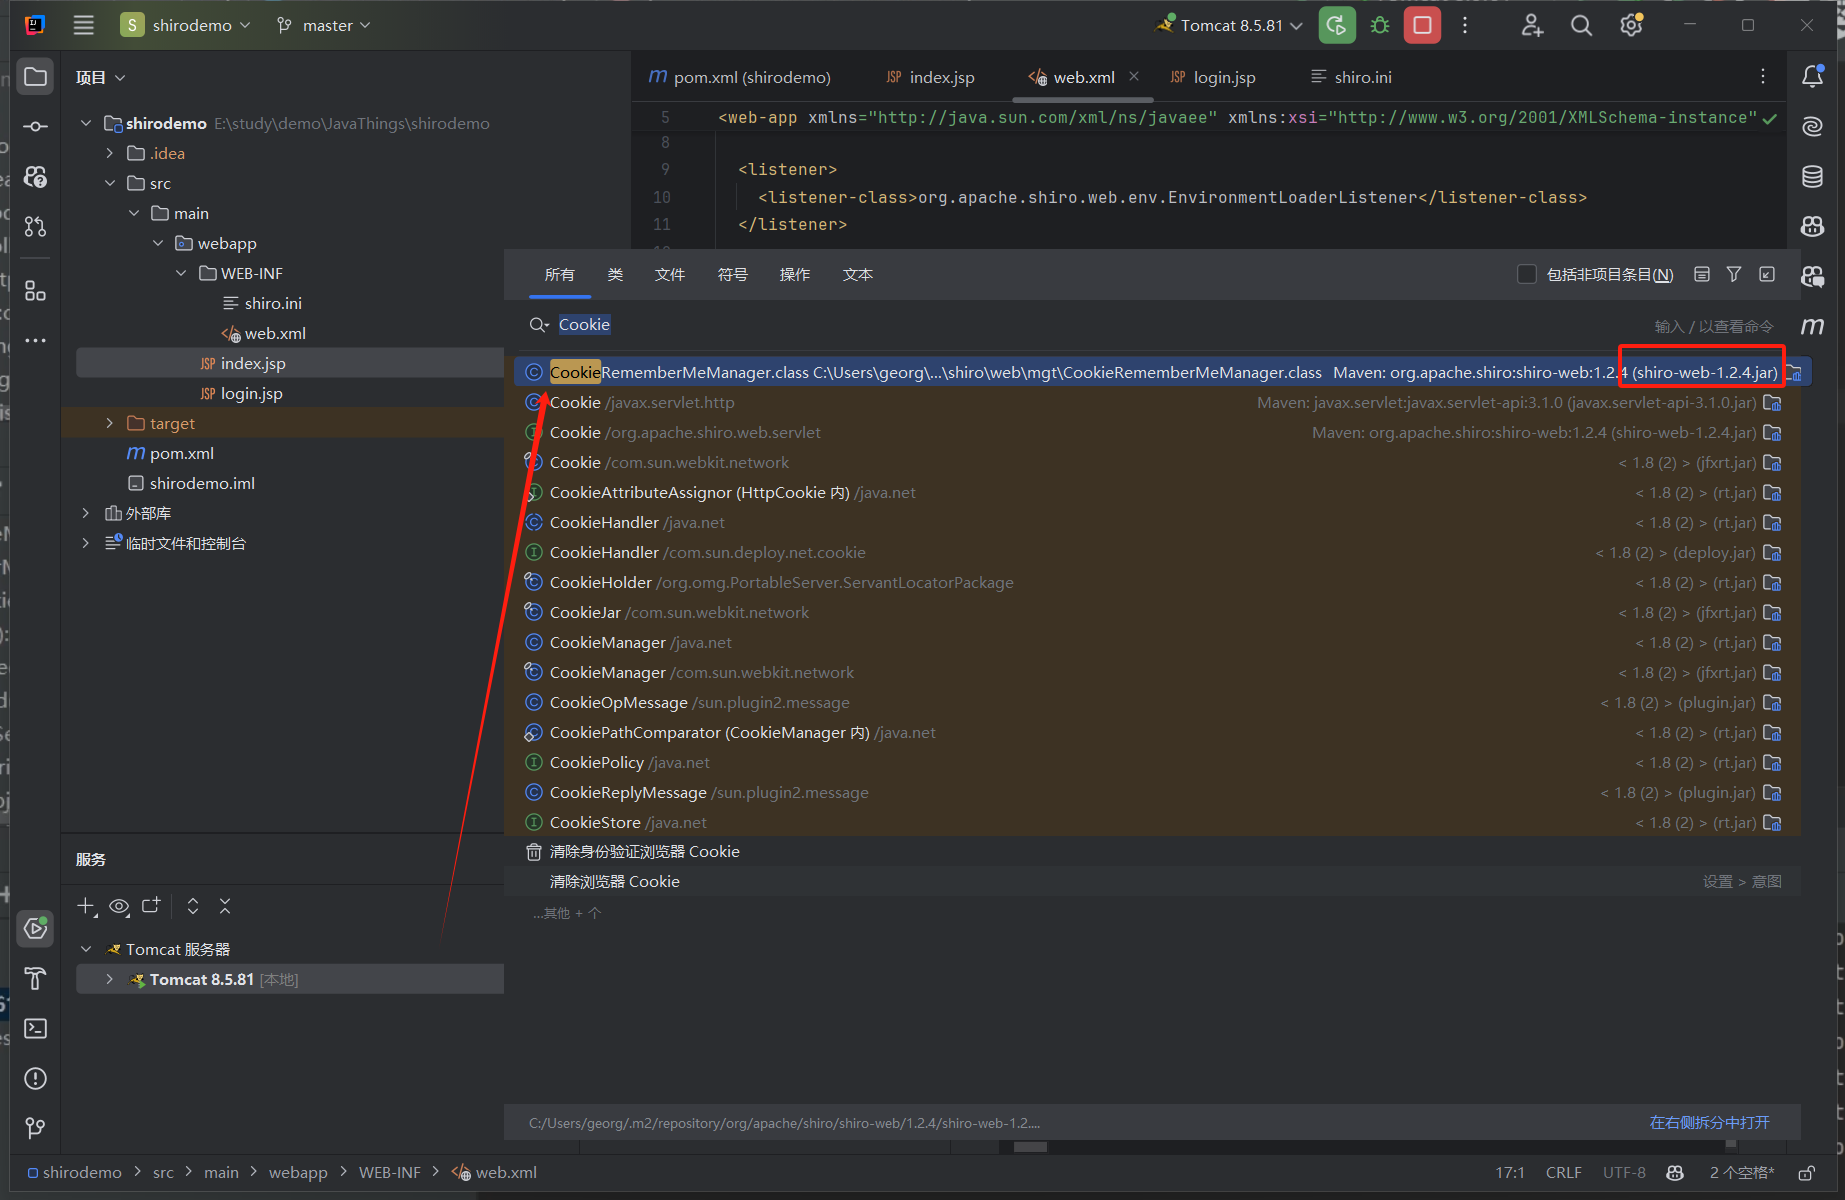
Task: Open Search Everywhere magnifier in title bar
Action: (x=1581, y=25)
